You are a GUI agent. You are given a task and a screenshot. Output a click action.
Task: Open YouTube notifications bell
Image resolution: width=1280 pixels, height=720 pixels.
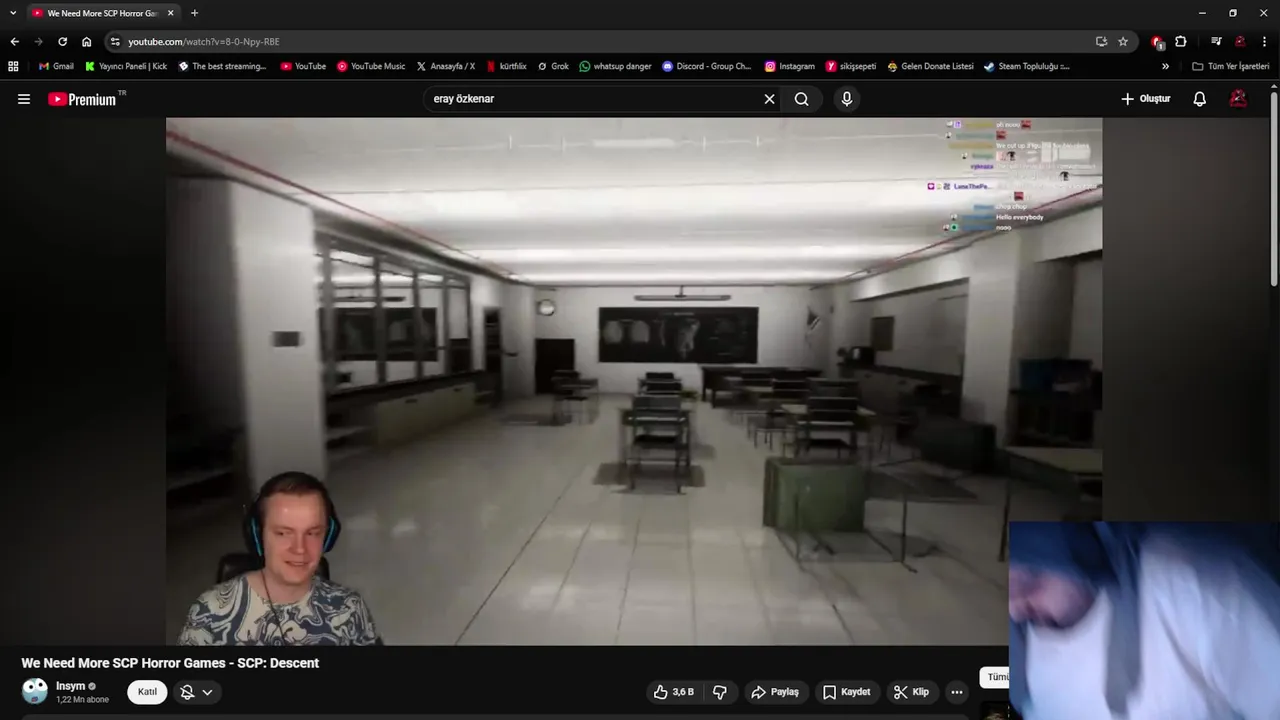(1199, 99)
